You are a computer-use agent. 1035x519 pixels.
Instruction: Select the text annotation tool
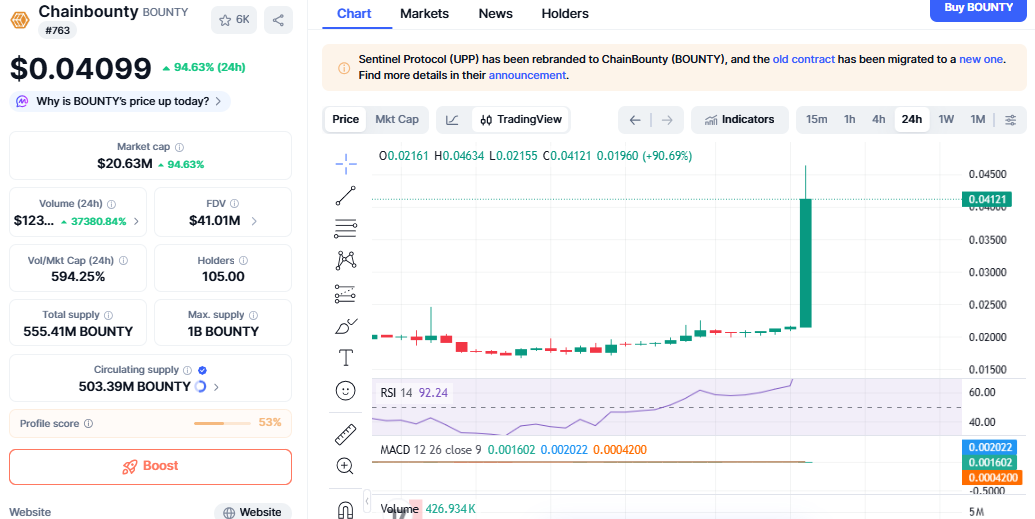coord(346,358)
